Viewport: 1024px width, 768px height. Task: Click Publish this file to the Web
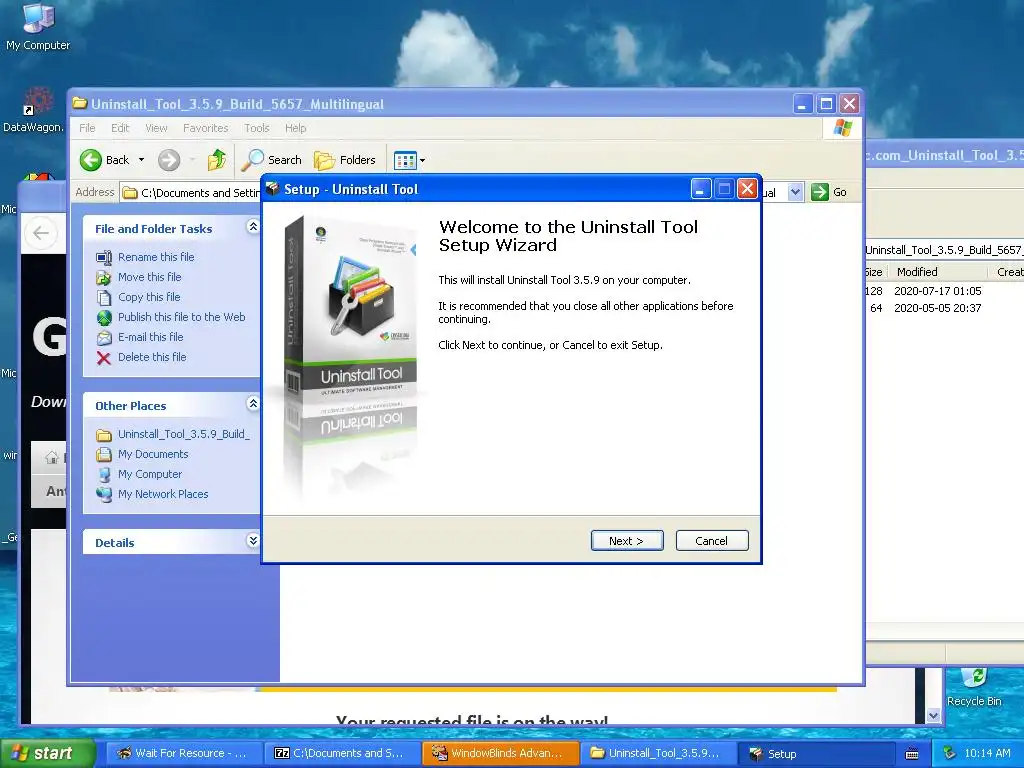click(182, 317)
